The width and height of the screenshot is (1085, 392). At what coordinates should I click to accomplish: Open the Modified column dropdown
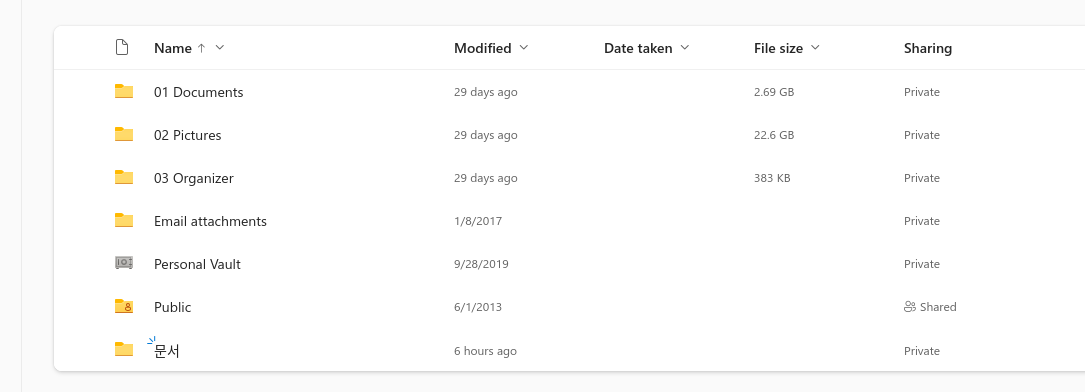[524, 48]
